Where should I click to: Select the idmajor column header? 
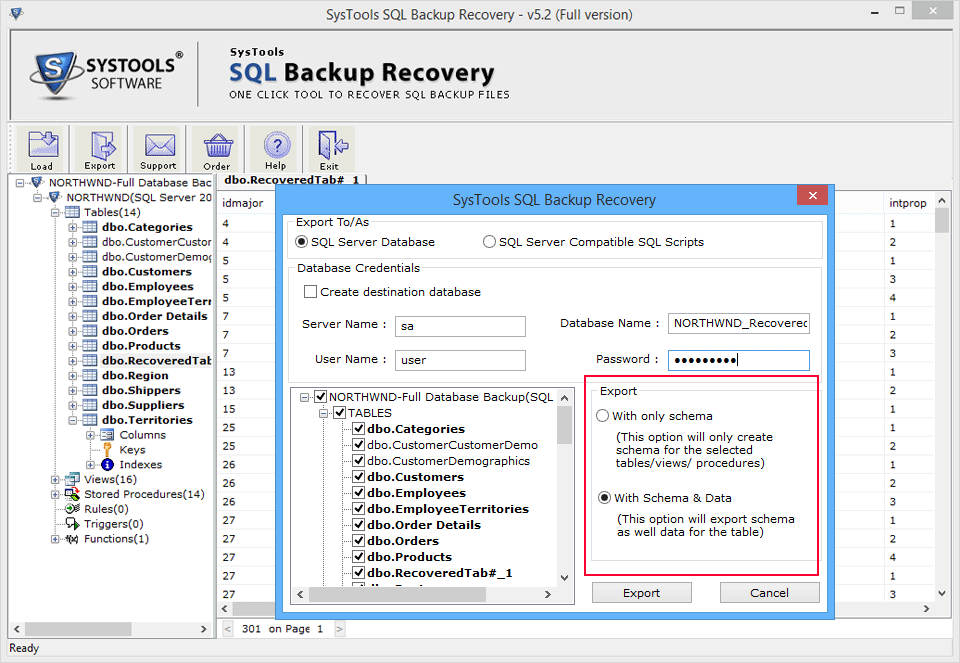[x=243, y=203]
